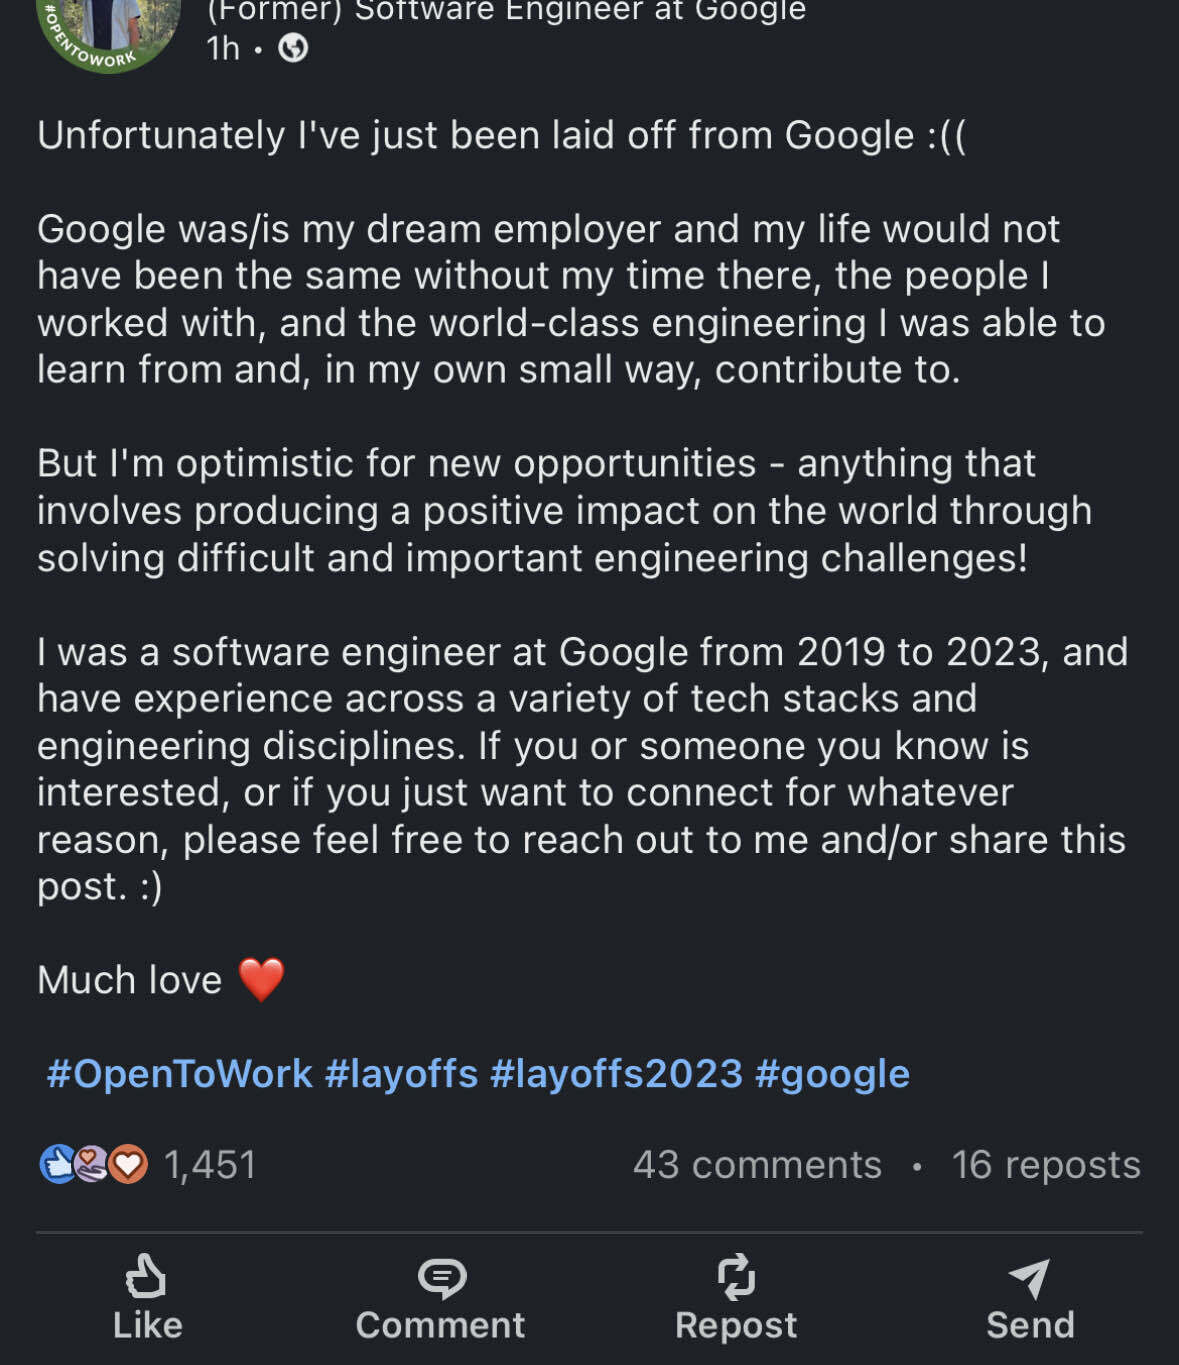
Task: Open the #layoffs hashtag
Action: click(x=401, y=1072)
